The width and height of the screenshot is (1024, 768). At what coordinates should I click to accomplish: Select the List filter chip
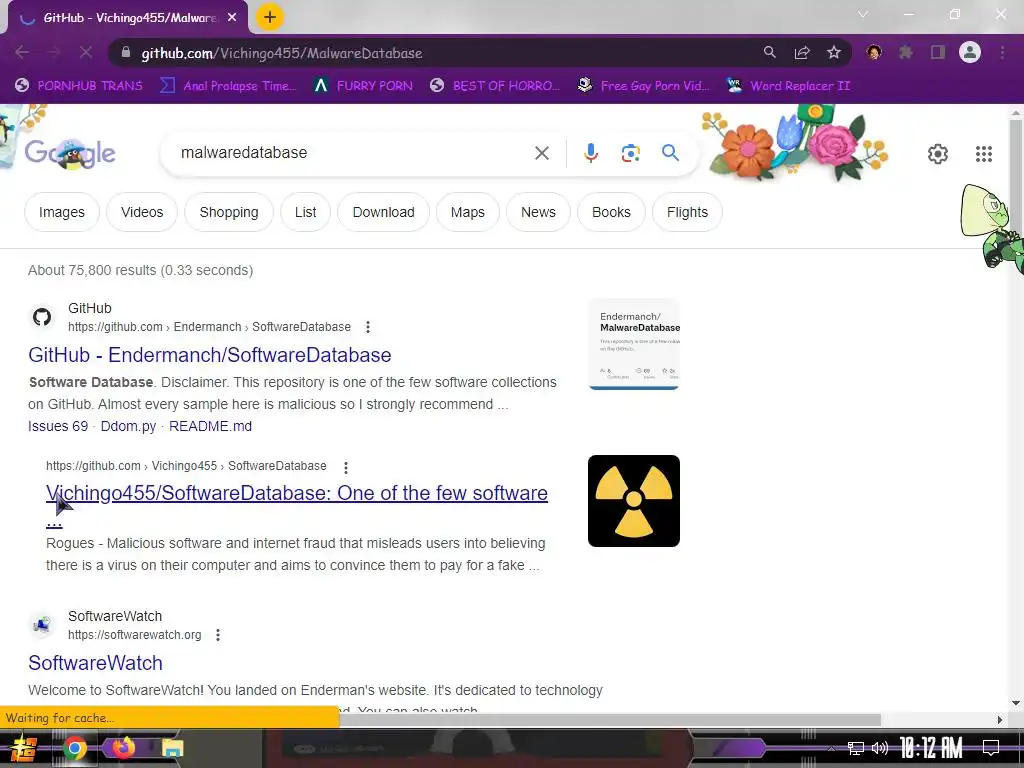[305, 212]
